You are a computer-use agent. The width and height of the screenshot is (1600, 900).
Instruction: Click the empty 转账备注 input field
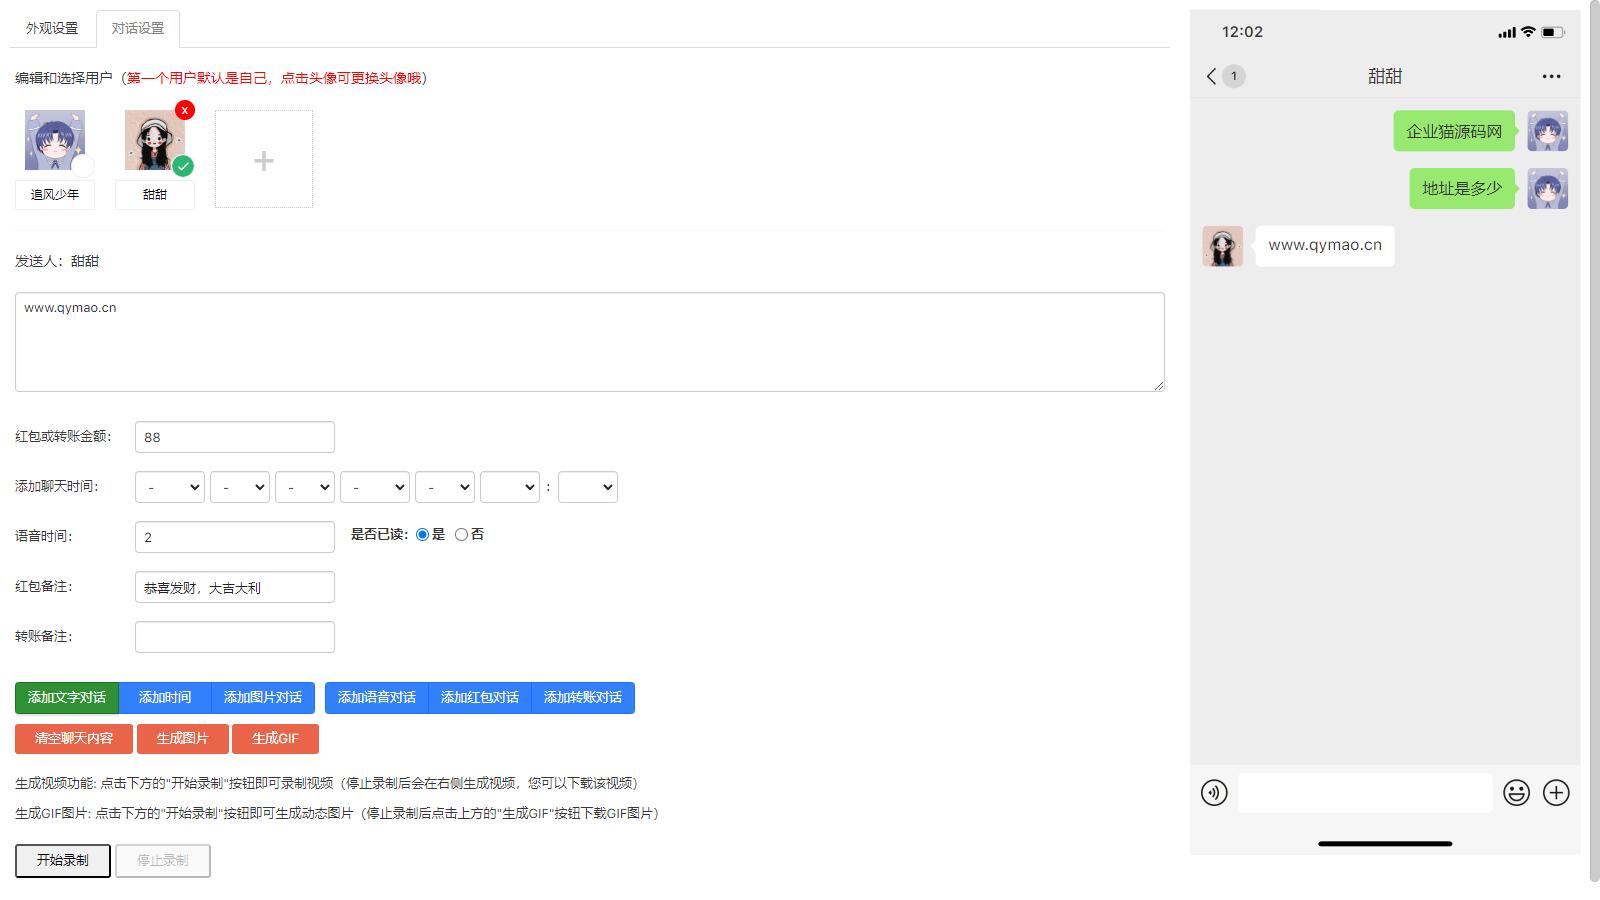(x=235, y=637)
